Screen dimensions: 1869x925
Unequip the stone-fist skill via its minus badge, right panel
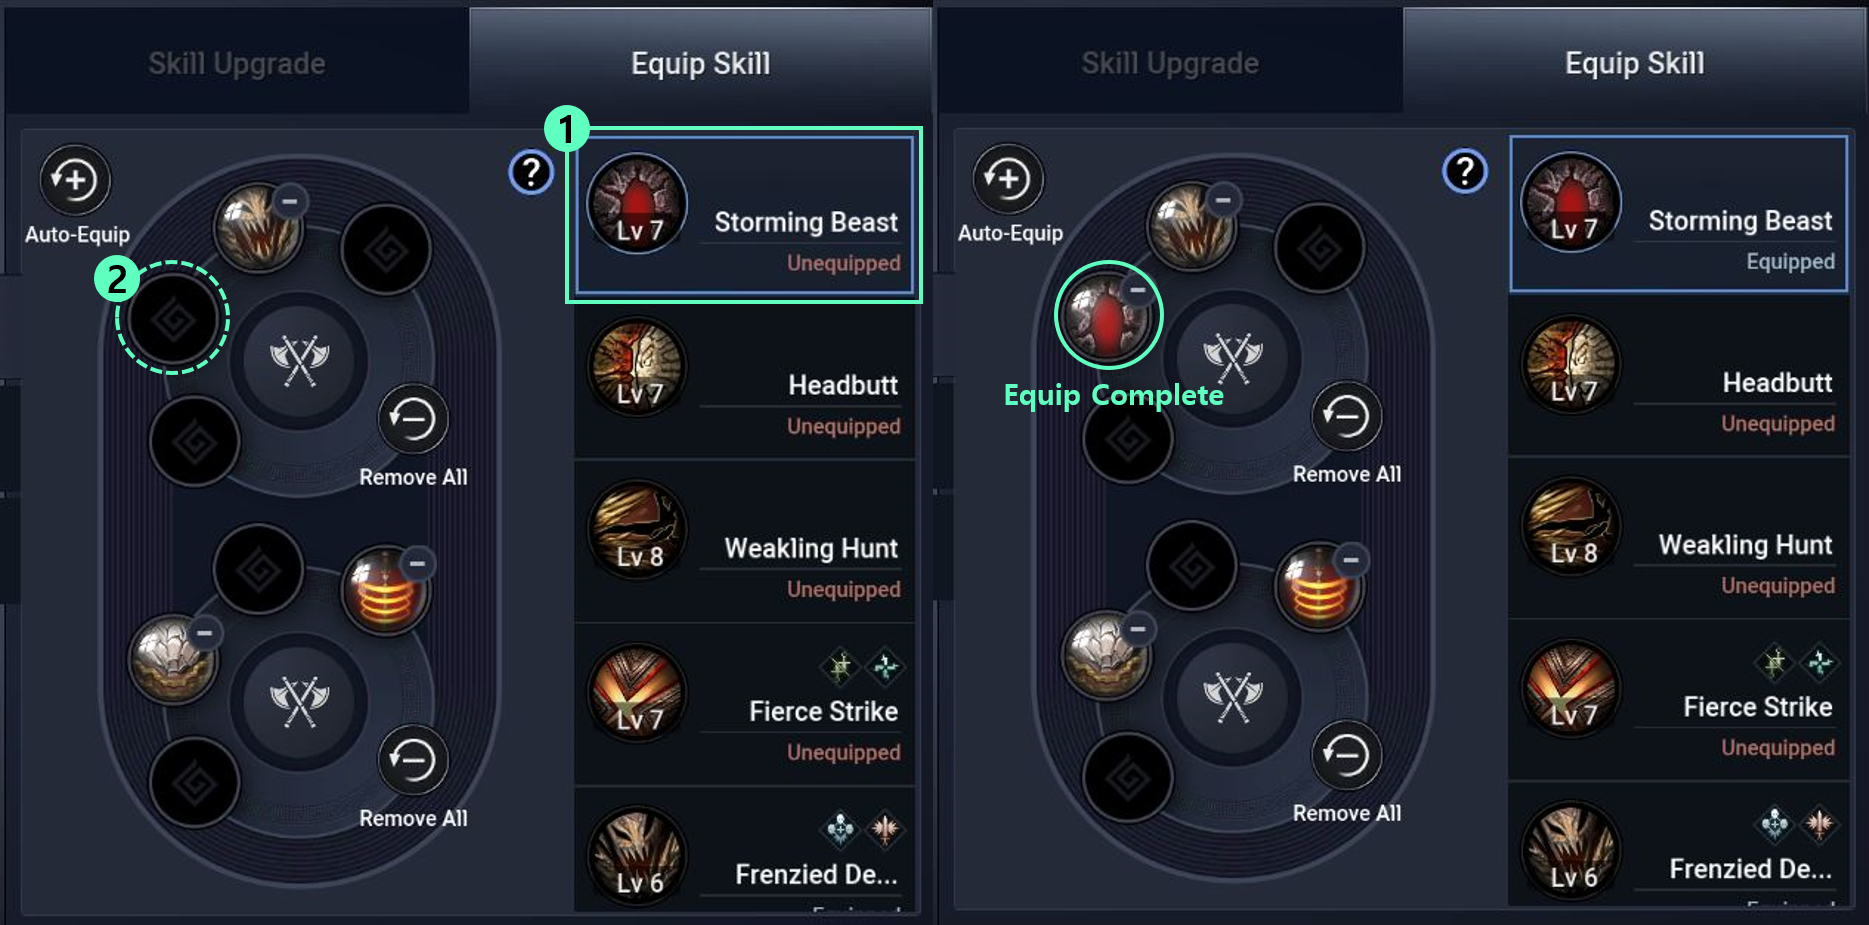point(1138,629)
